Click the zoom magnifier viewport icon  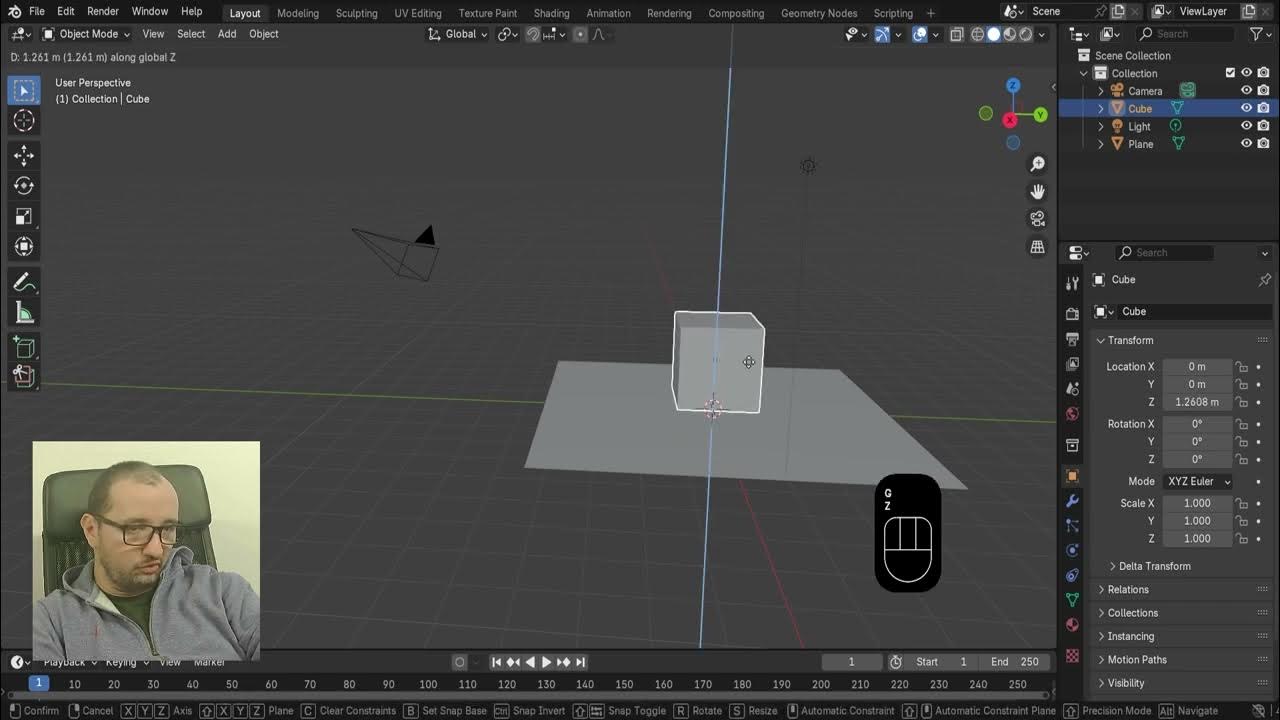click(x=1038, y=164)
